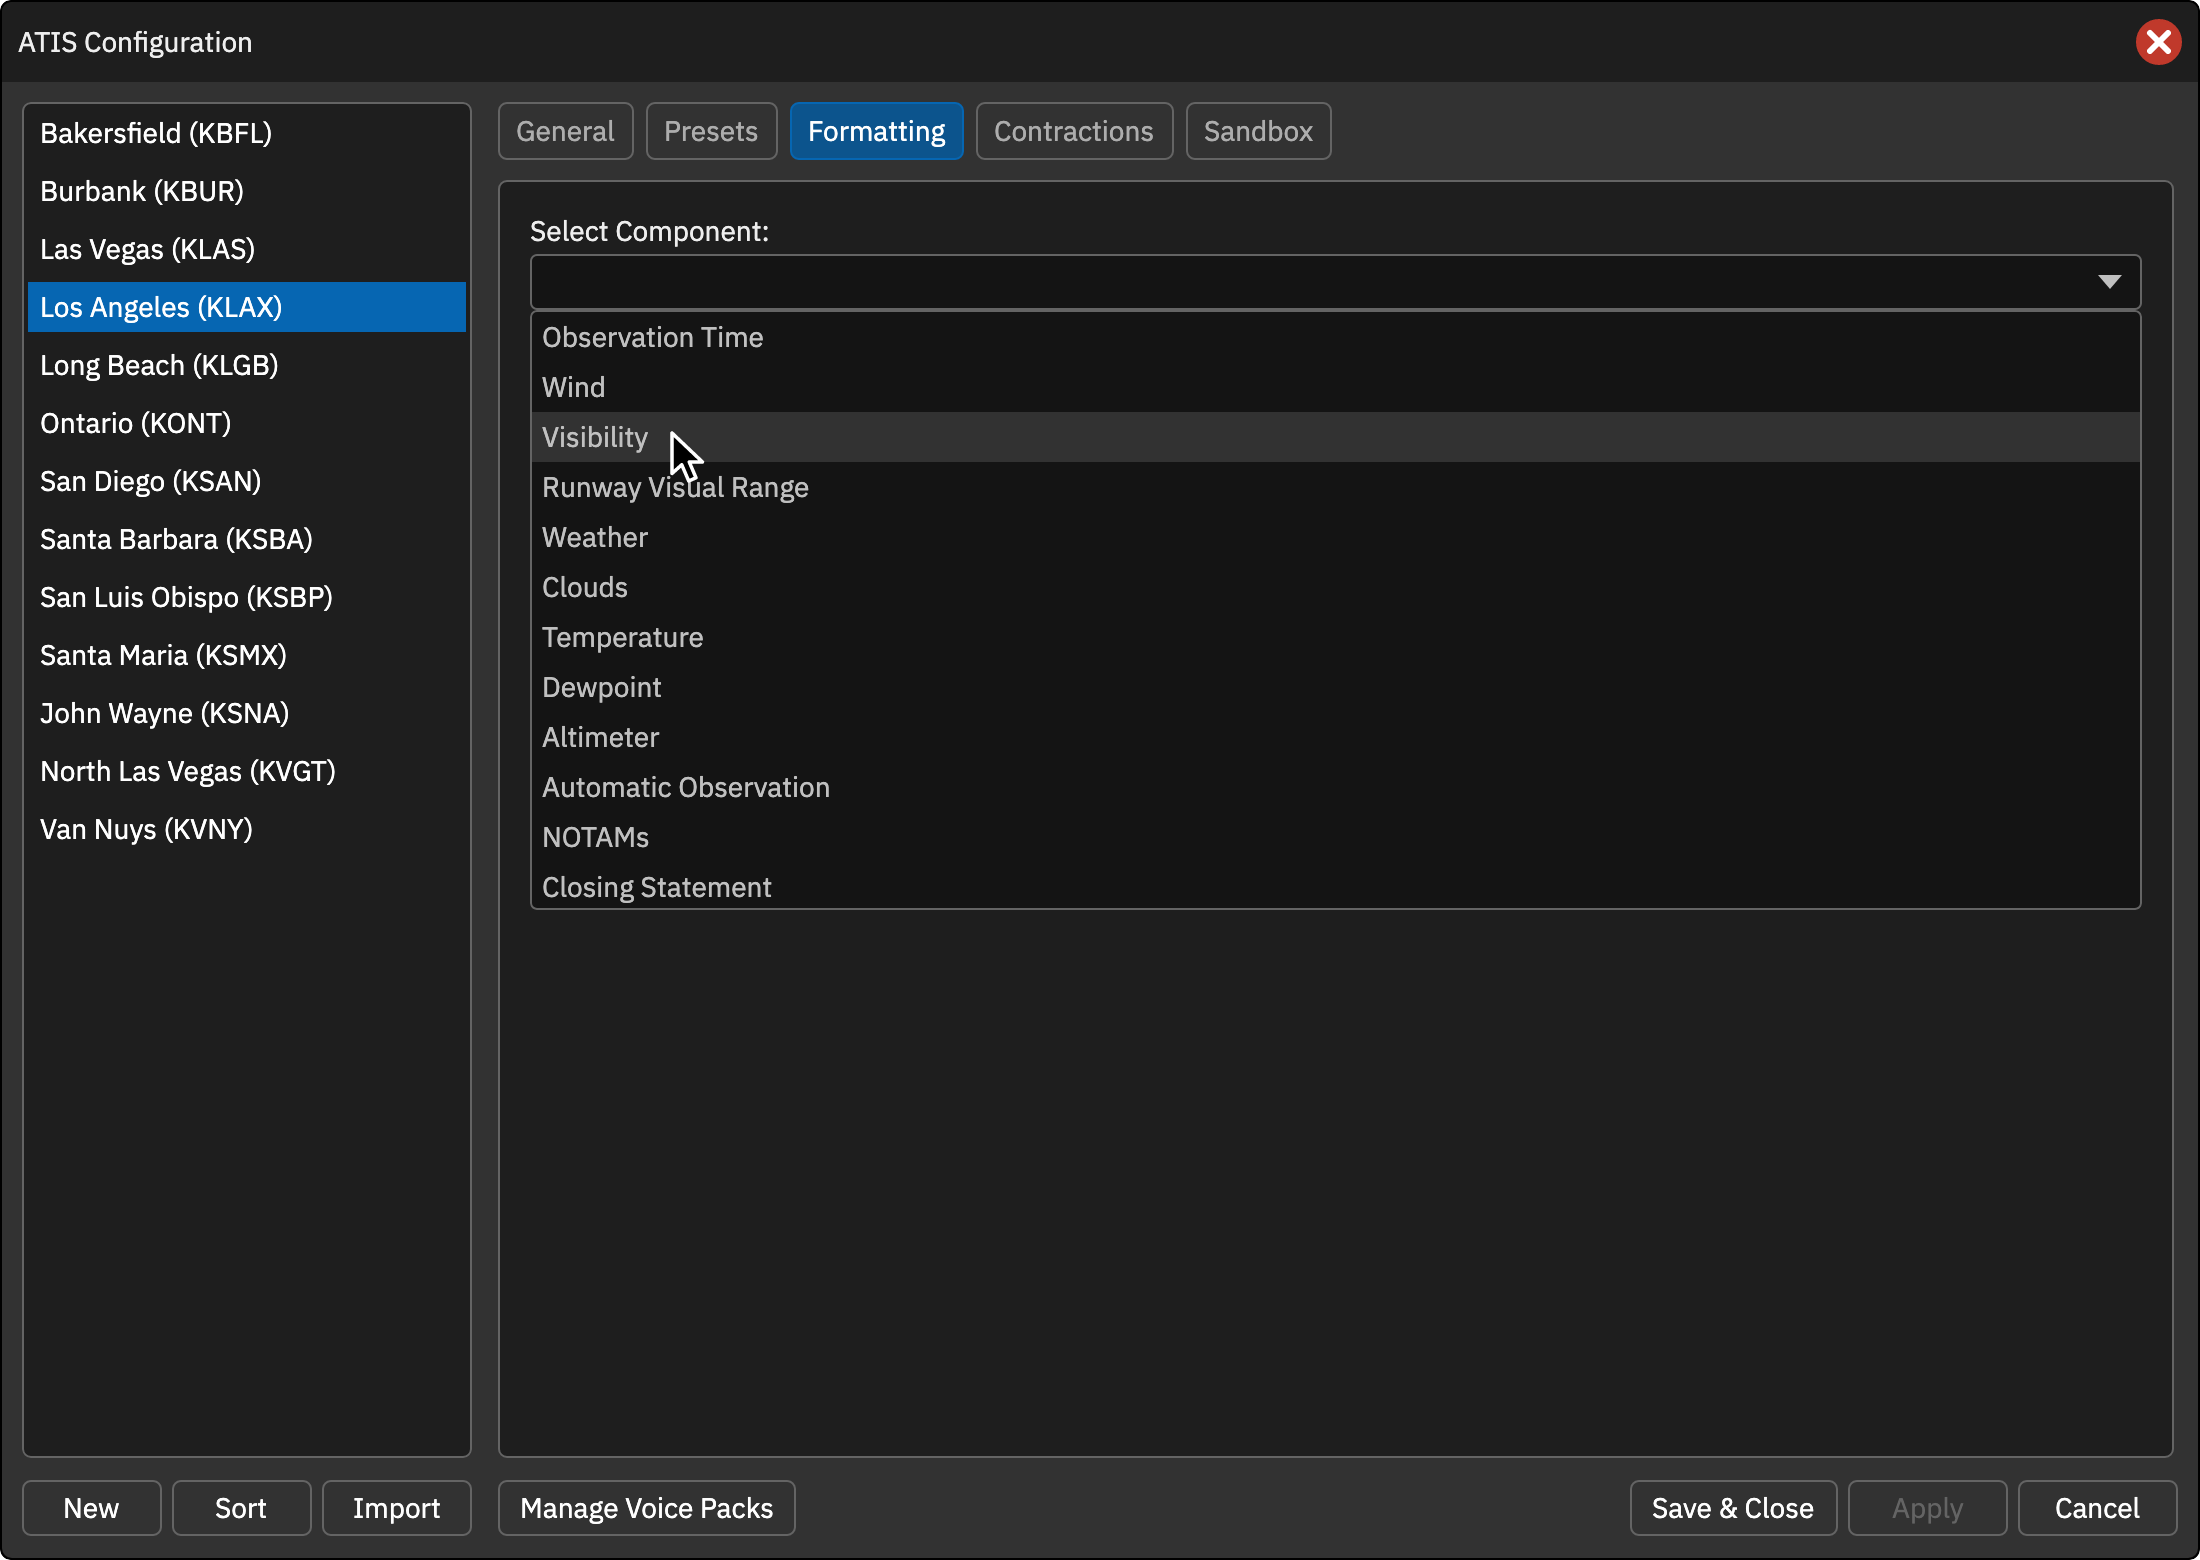Select San Diego (KSAN) station

coord(247,481)
